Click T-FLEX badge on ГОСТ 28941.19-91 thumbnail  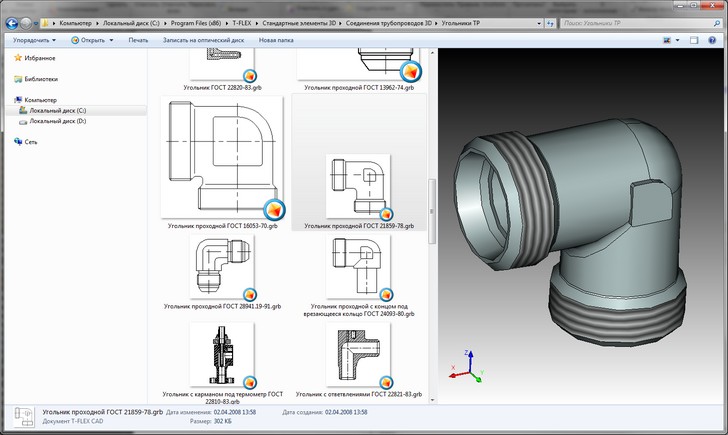point(250,294)
